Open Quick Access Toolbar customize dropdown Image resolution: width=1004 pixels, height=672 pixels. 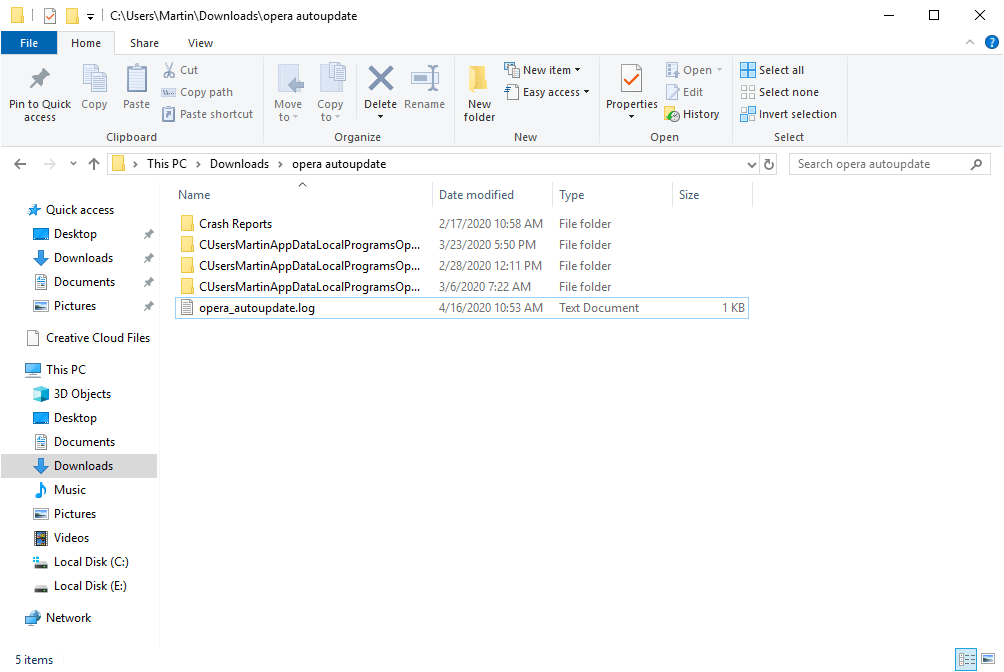(x=90, y=16)
